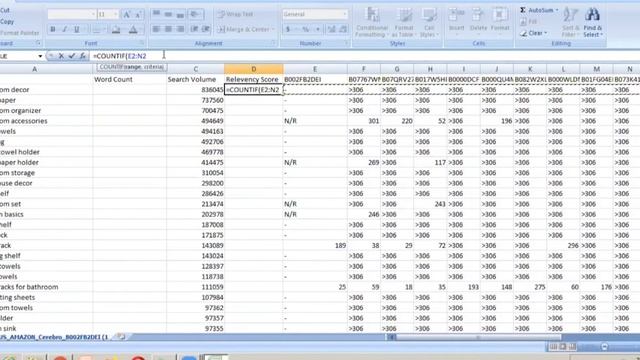Viewport: 640px width, 360px height.
Task: Open Clipboard group dialog launcher
Action: [x=39, y=43]
